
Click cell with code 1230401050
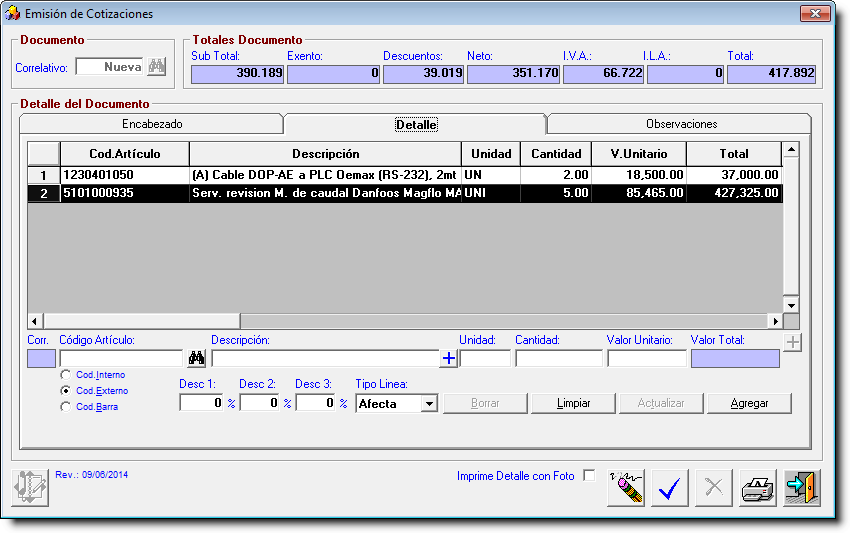point(125,175)
